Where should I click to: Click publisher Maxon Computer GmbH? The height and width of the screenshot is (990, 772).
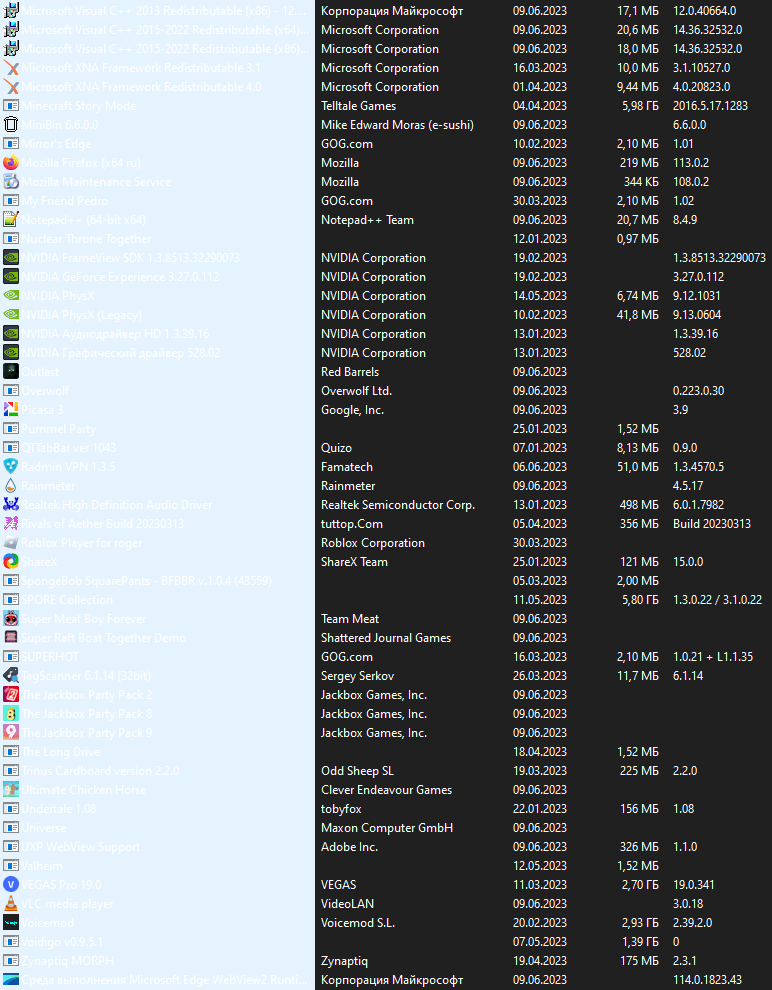387,828
